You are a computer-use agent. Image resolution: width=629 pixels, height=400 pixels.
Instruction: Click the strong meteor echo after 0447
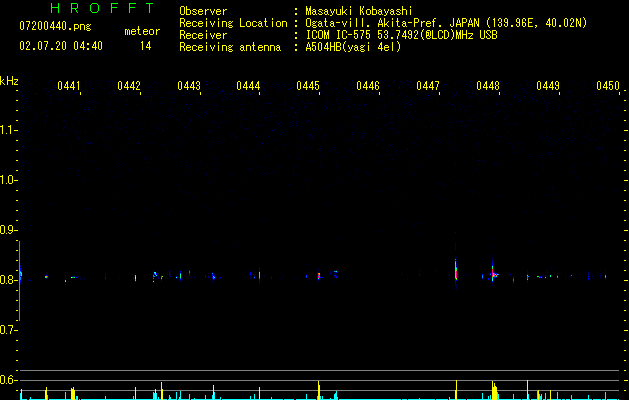(x=456, y=269)
